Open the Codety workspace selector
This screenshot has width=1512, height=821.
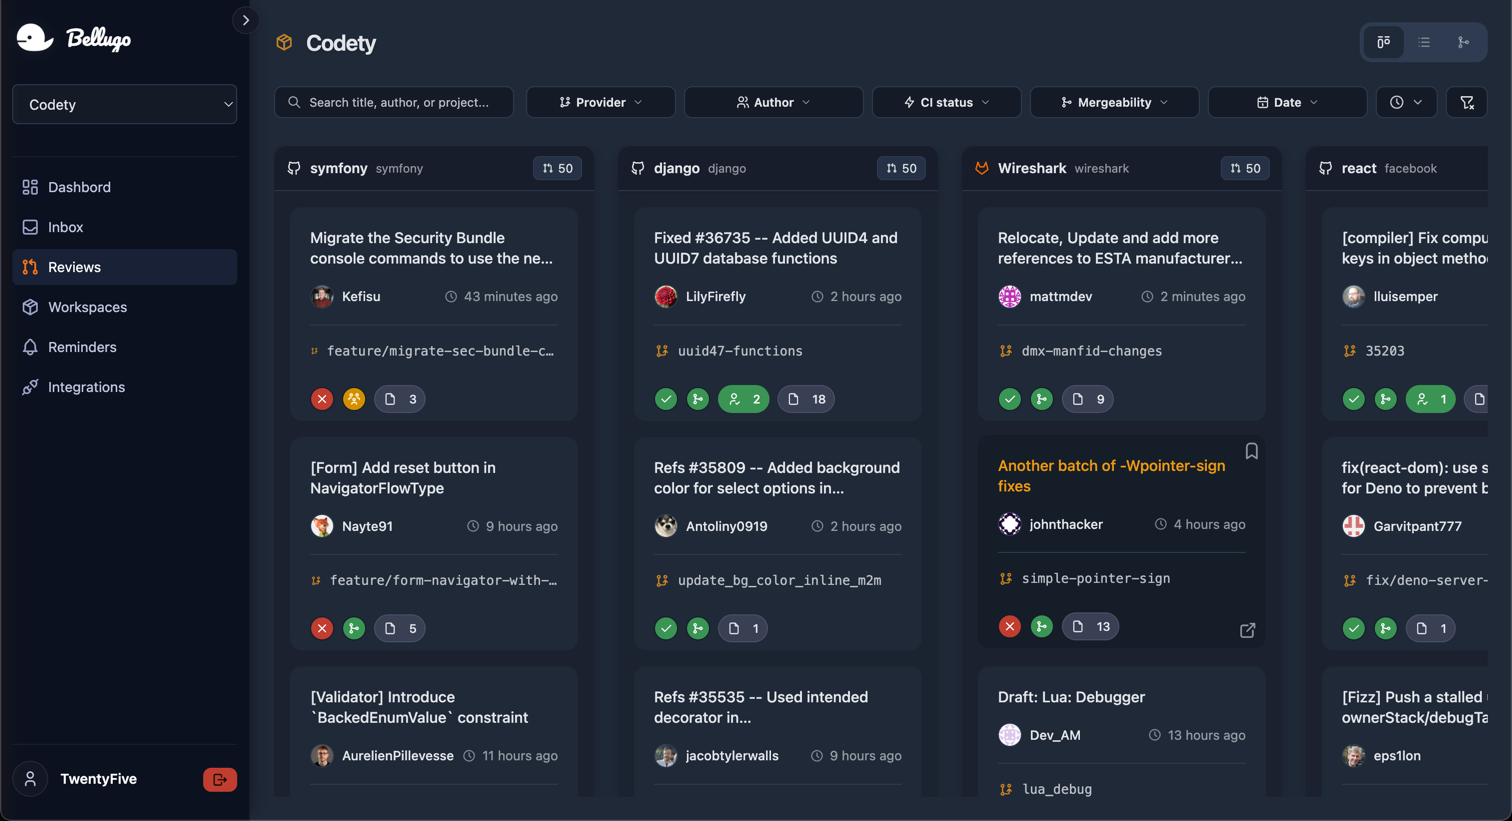pyautogui.click(x=124, y=104)
